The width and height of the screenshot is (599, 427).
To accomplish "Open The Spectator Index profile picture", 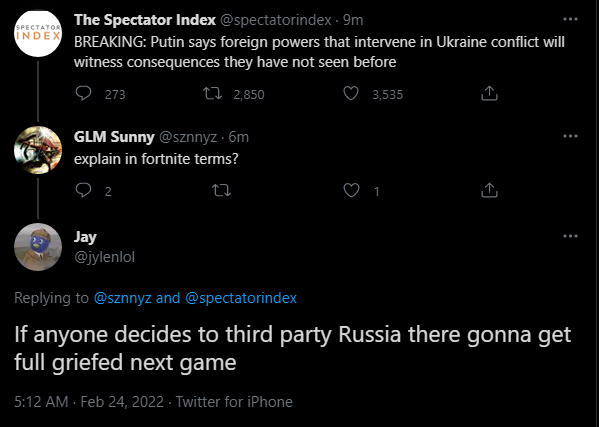I will 38,33.
